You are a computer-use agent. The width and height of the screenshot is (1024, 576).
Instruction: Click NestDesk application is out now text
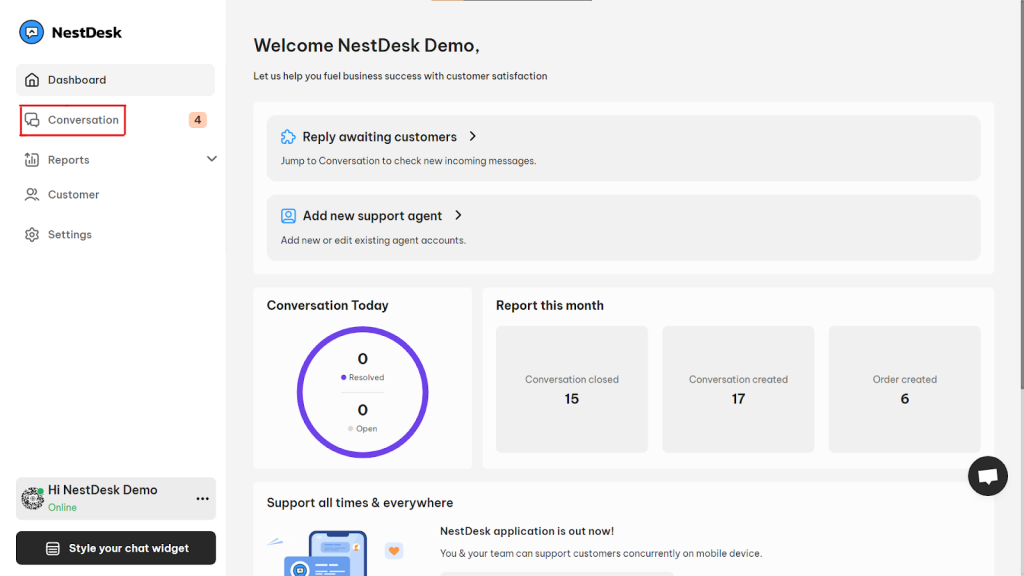pos(527,532)
